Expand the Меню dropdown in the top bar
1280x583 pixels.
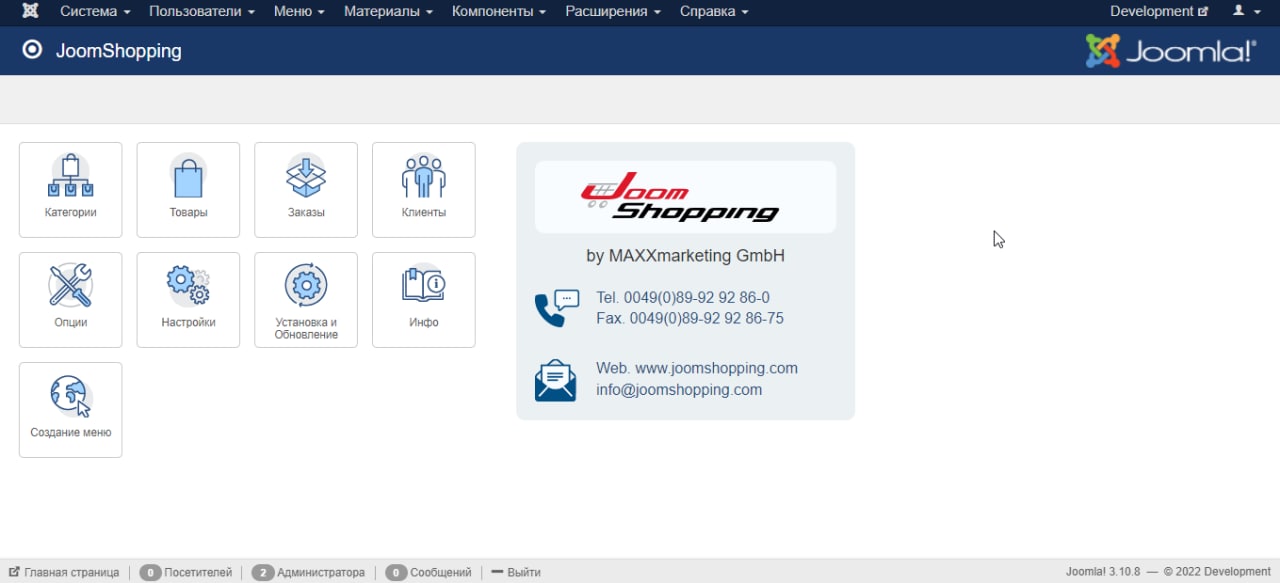click(x=299, y=12)
